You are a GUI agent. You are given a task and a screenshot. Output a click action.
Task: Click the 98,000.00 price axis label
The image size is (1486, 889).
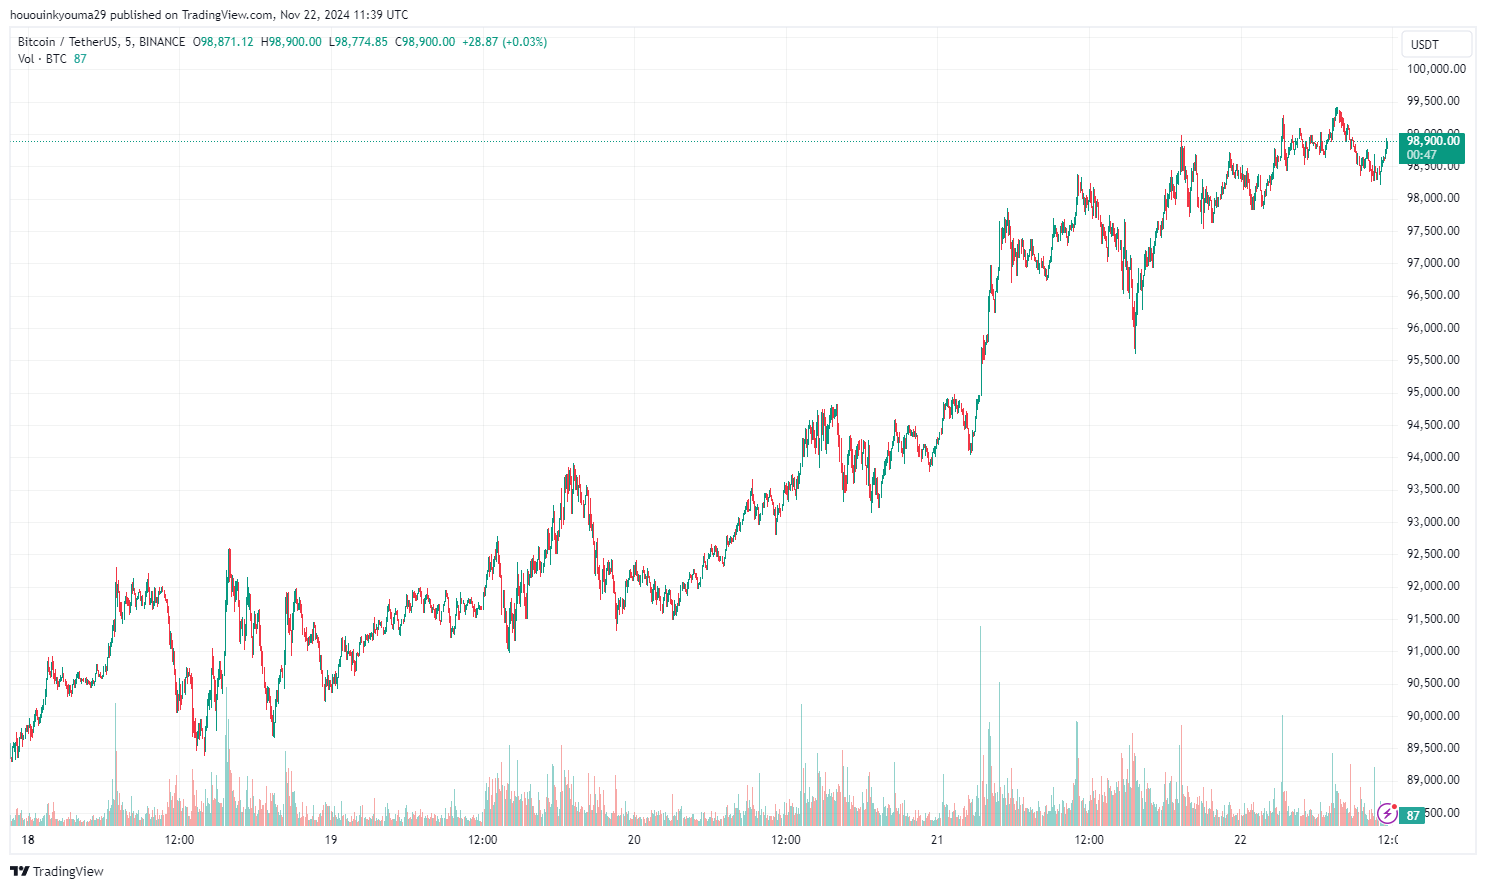click(x=1433, y=198)
